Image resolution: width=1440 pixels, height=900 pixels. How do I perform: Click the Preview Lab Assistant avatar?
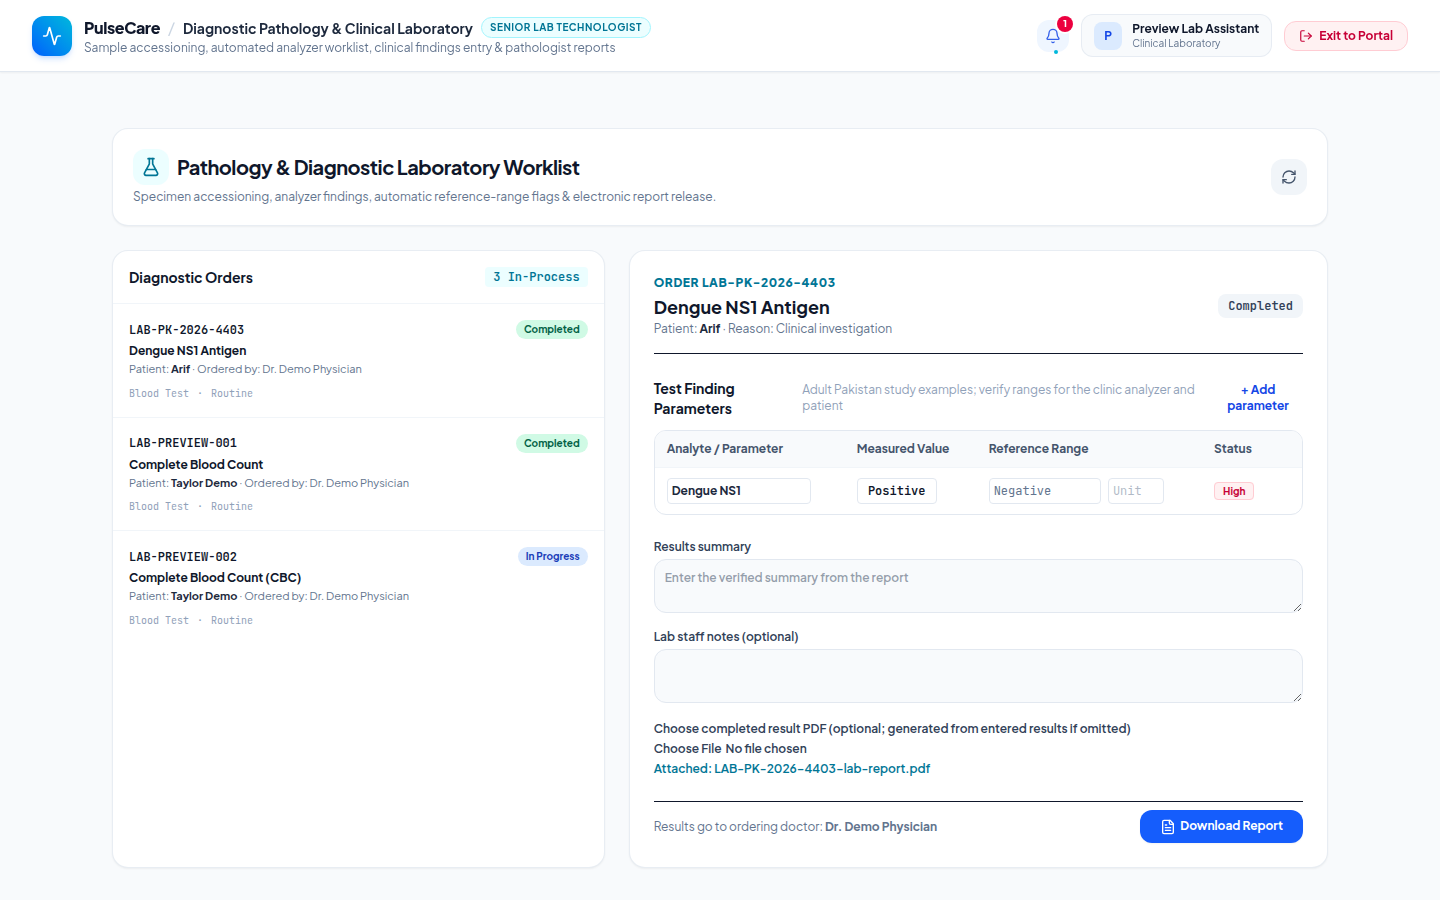point(1108,36)
